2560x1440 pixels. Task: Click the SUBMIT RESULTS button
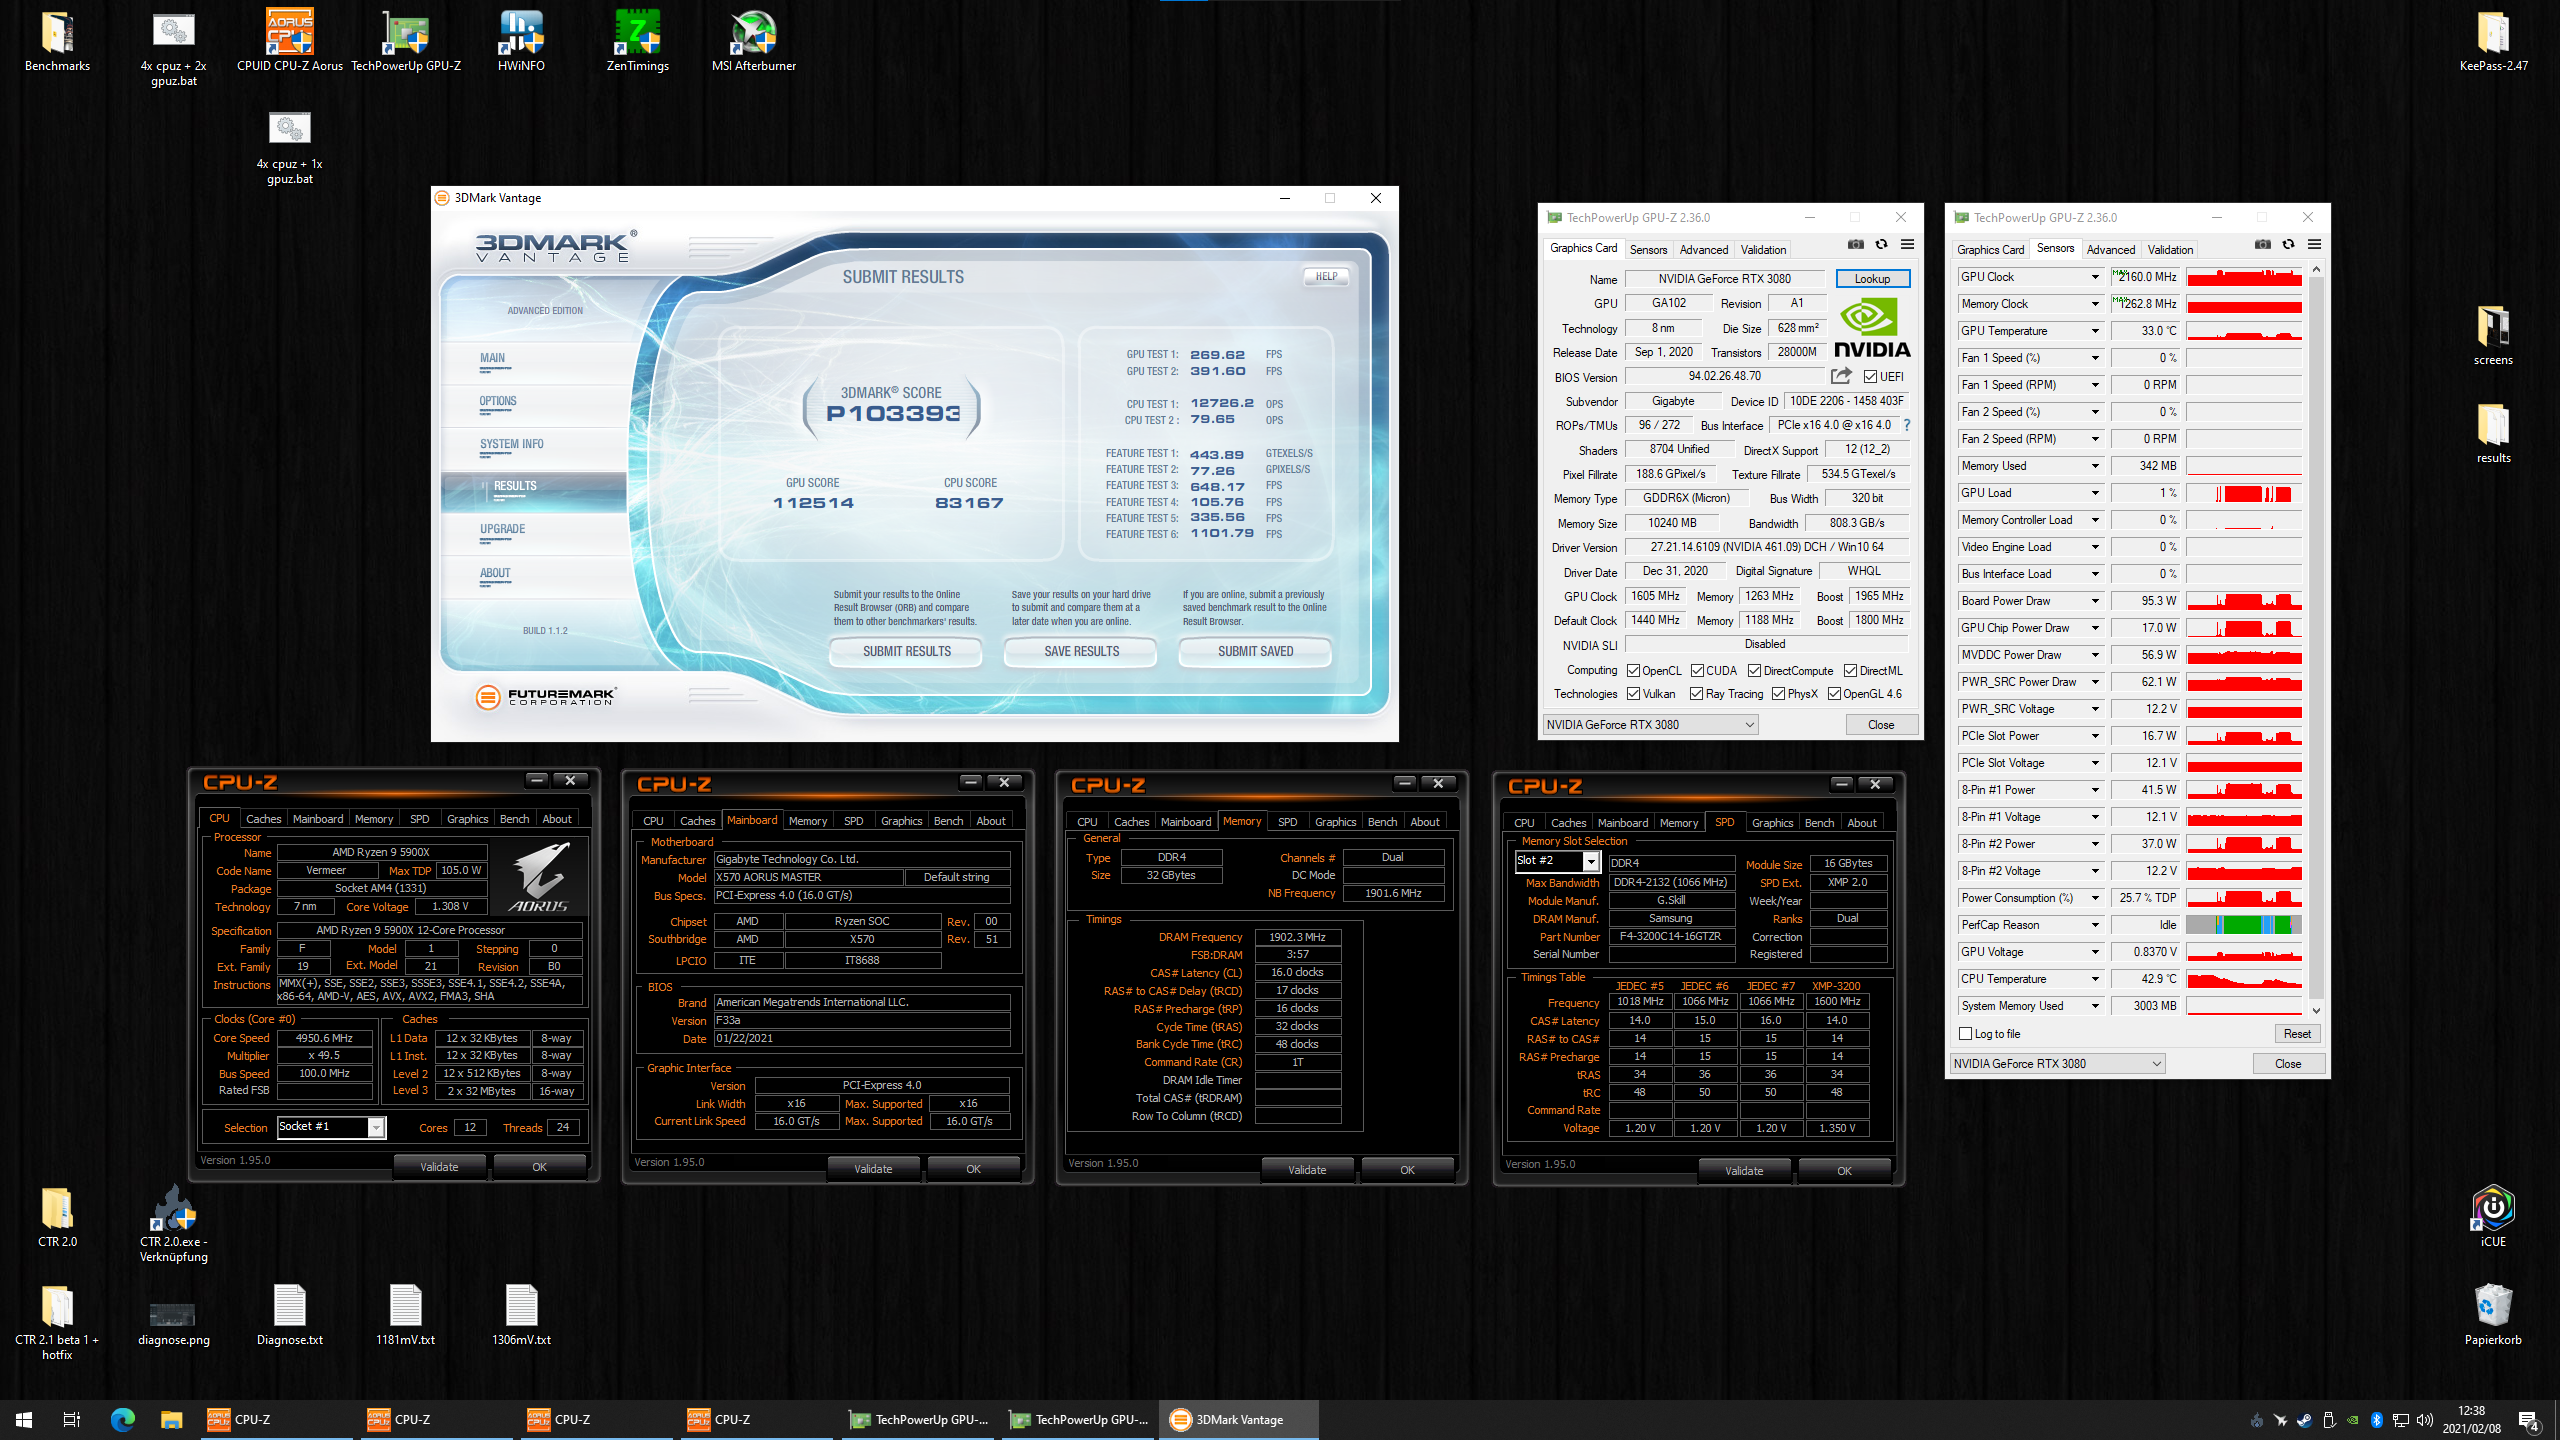click(x=906, y=651)
